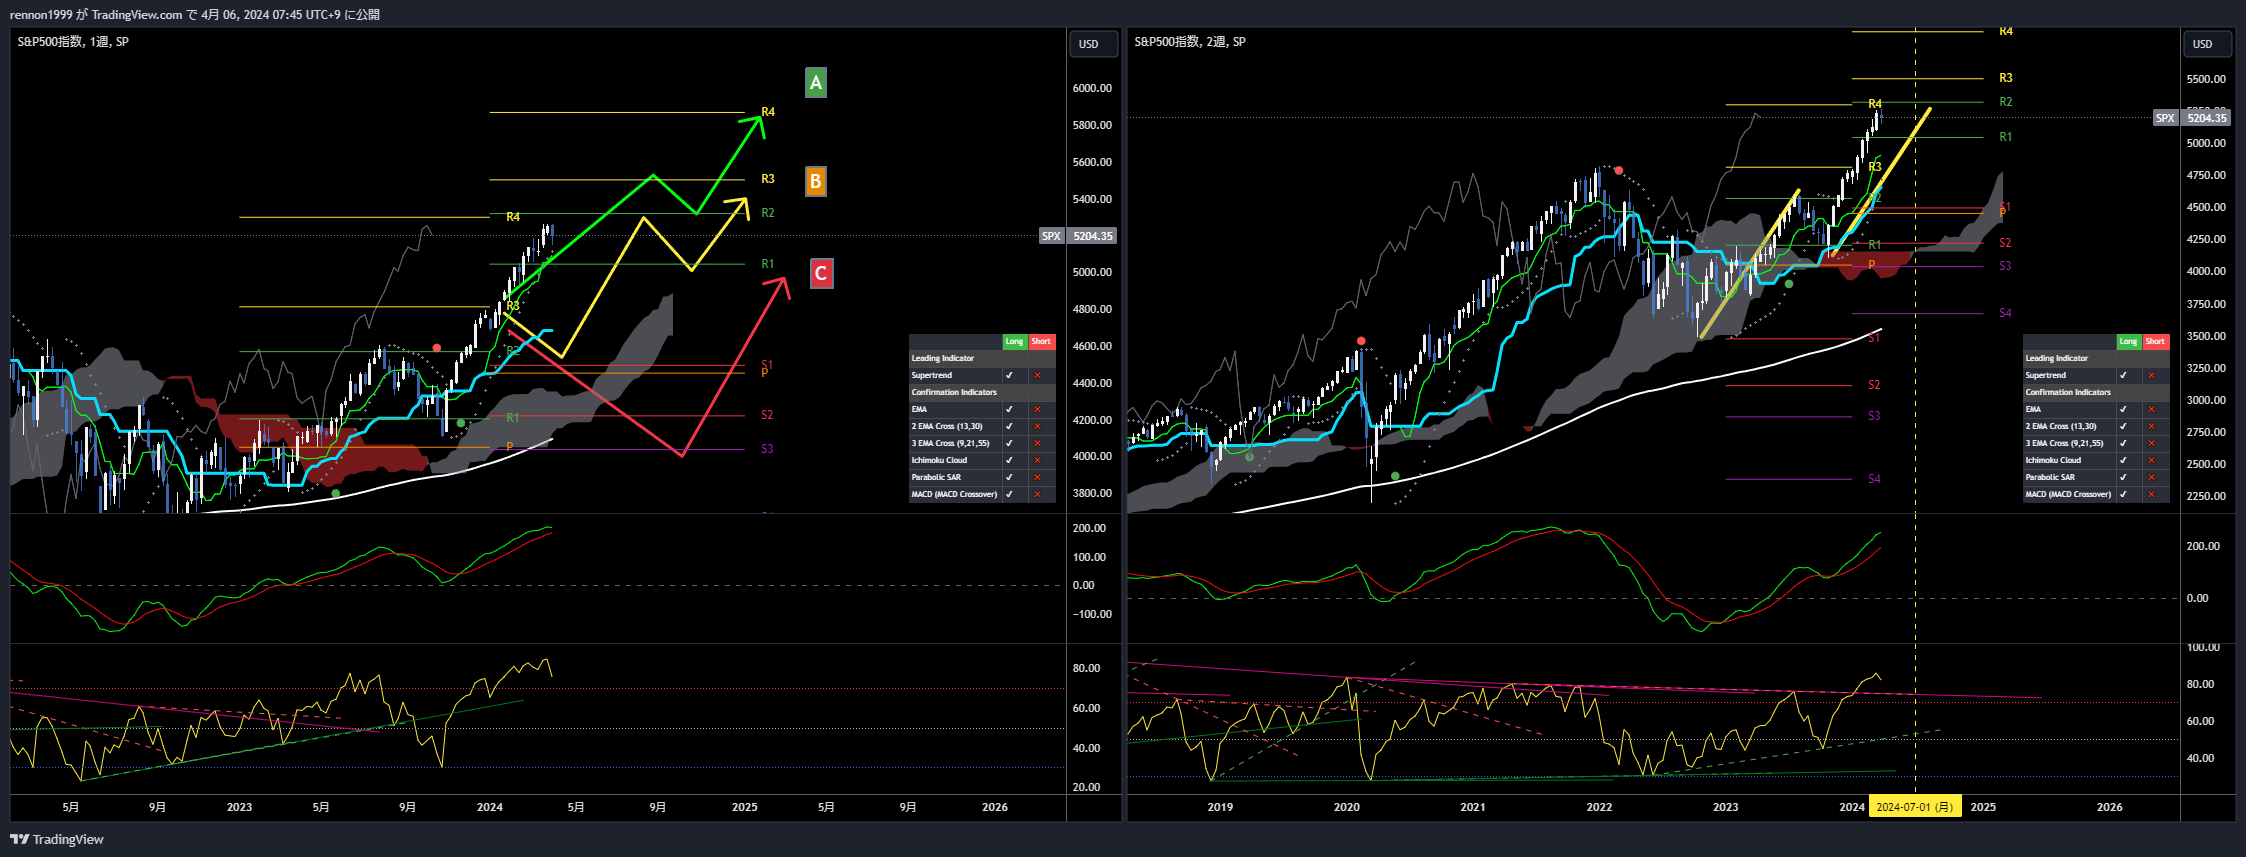Click 'Parabolic SAR' label in 2-week chart table
This screenshot has width=2246, height=857.
tap(2050, 477)
